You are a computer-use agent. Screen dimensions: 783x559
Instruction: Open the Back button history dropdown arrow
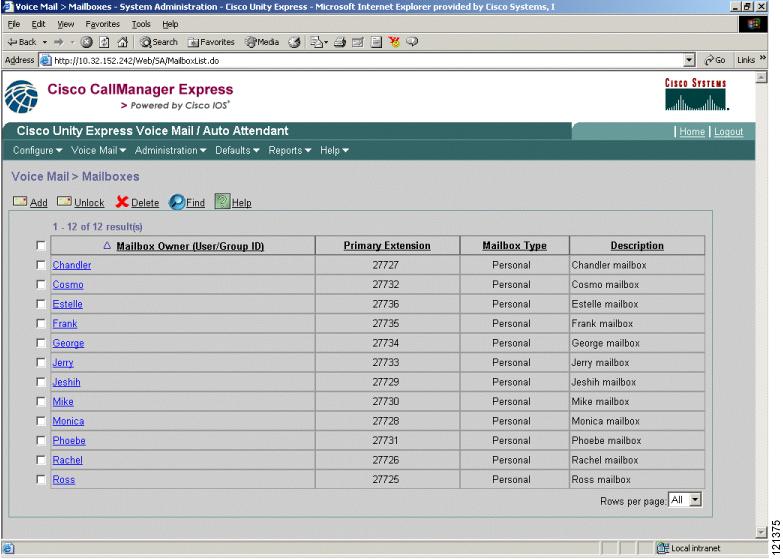tap(44, 42)
